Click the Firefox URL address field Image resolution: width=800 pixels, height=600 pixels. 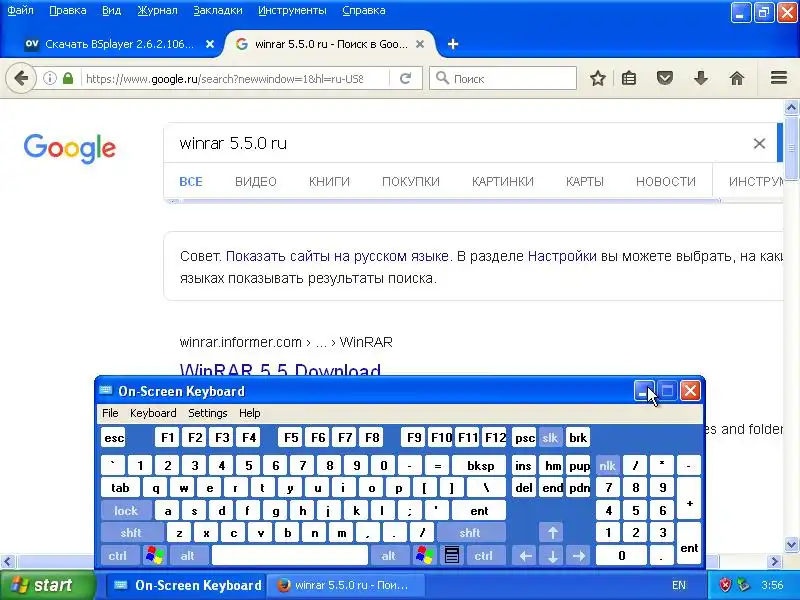point(224,79)
